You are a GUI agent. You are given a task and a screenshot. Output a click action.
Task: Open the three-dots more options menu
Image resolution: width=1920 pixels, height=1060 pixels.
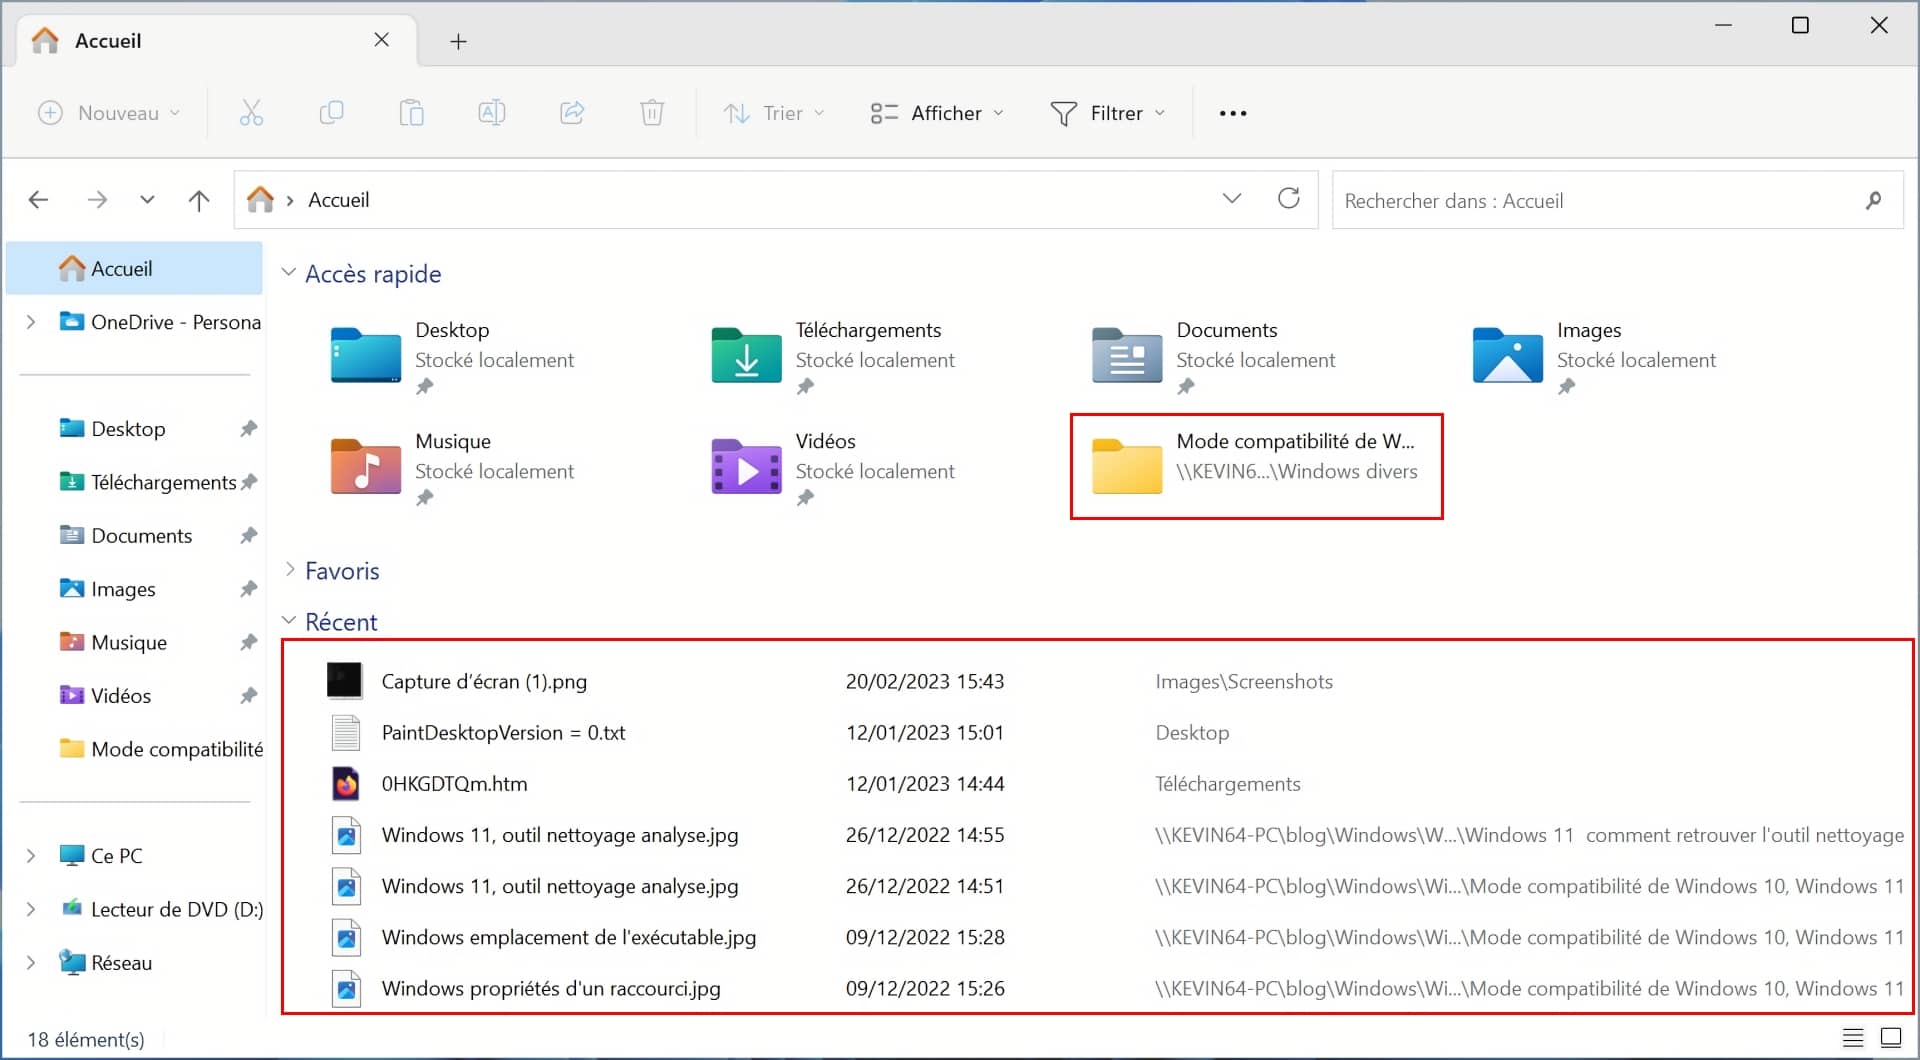(1233, 113)
